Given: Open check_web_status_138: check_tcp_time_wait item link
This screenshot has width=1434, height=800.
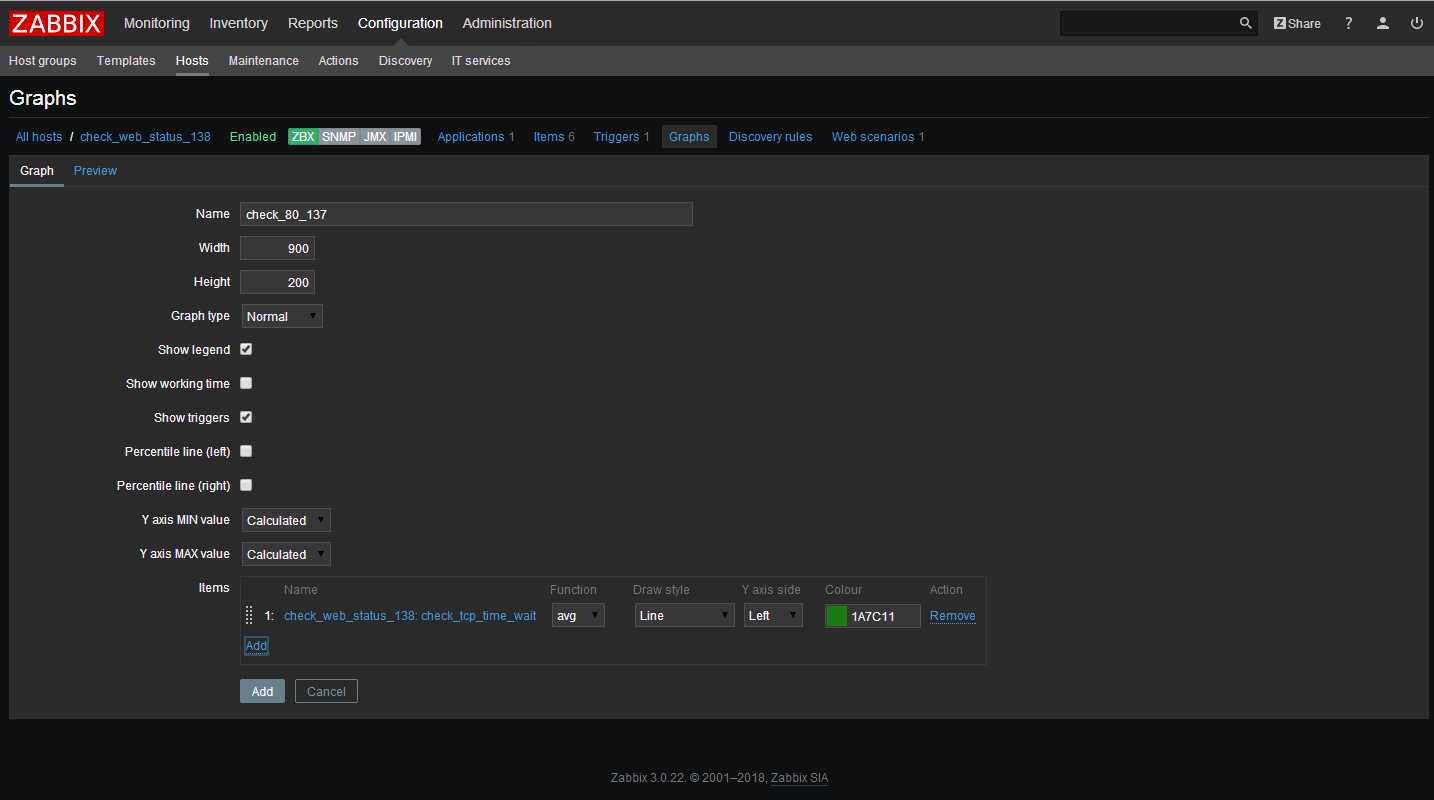Looking at the screenshot, I should tap(410, 616).
